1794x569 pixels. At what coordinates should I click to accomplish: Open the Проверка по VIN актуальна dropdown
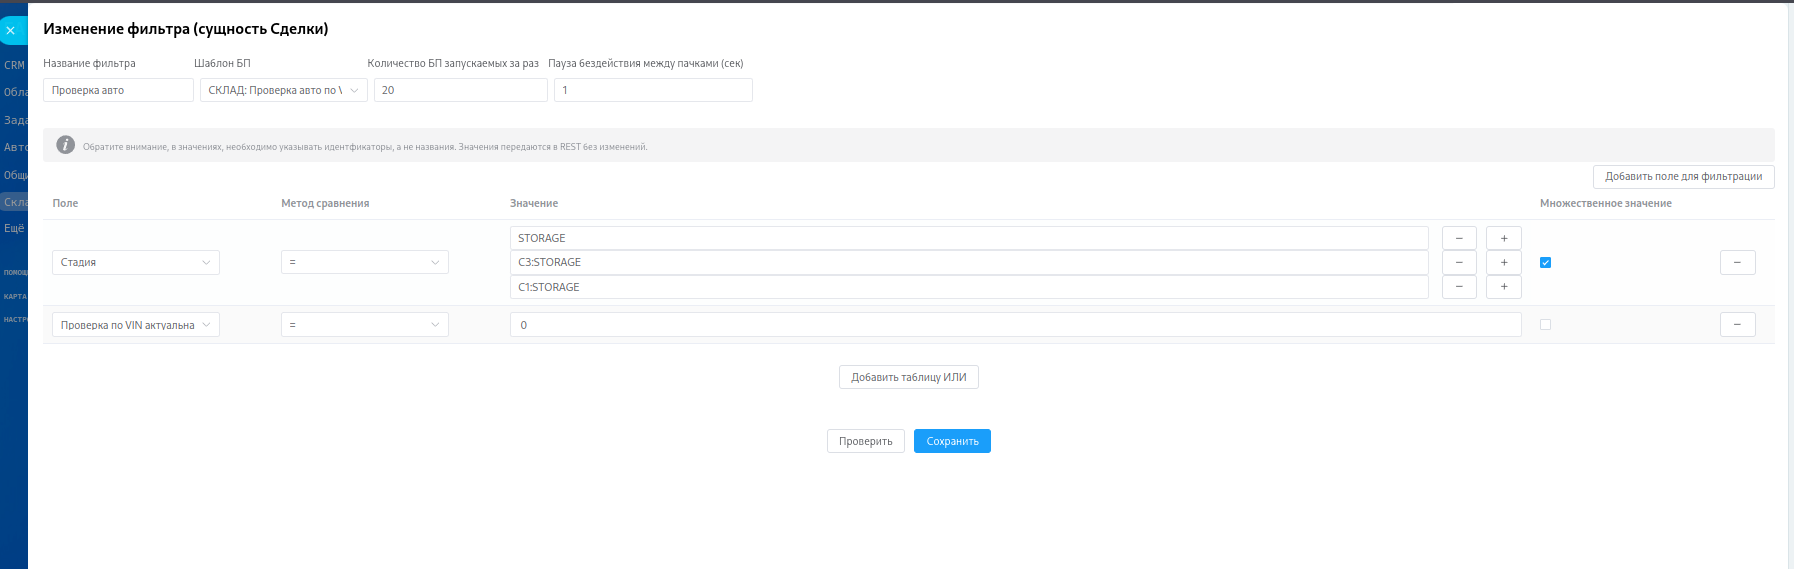tap(136, 325)
